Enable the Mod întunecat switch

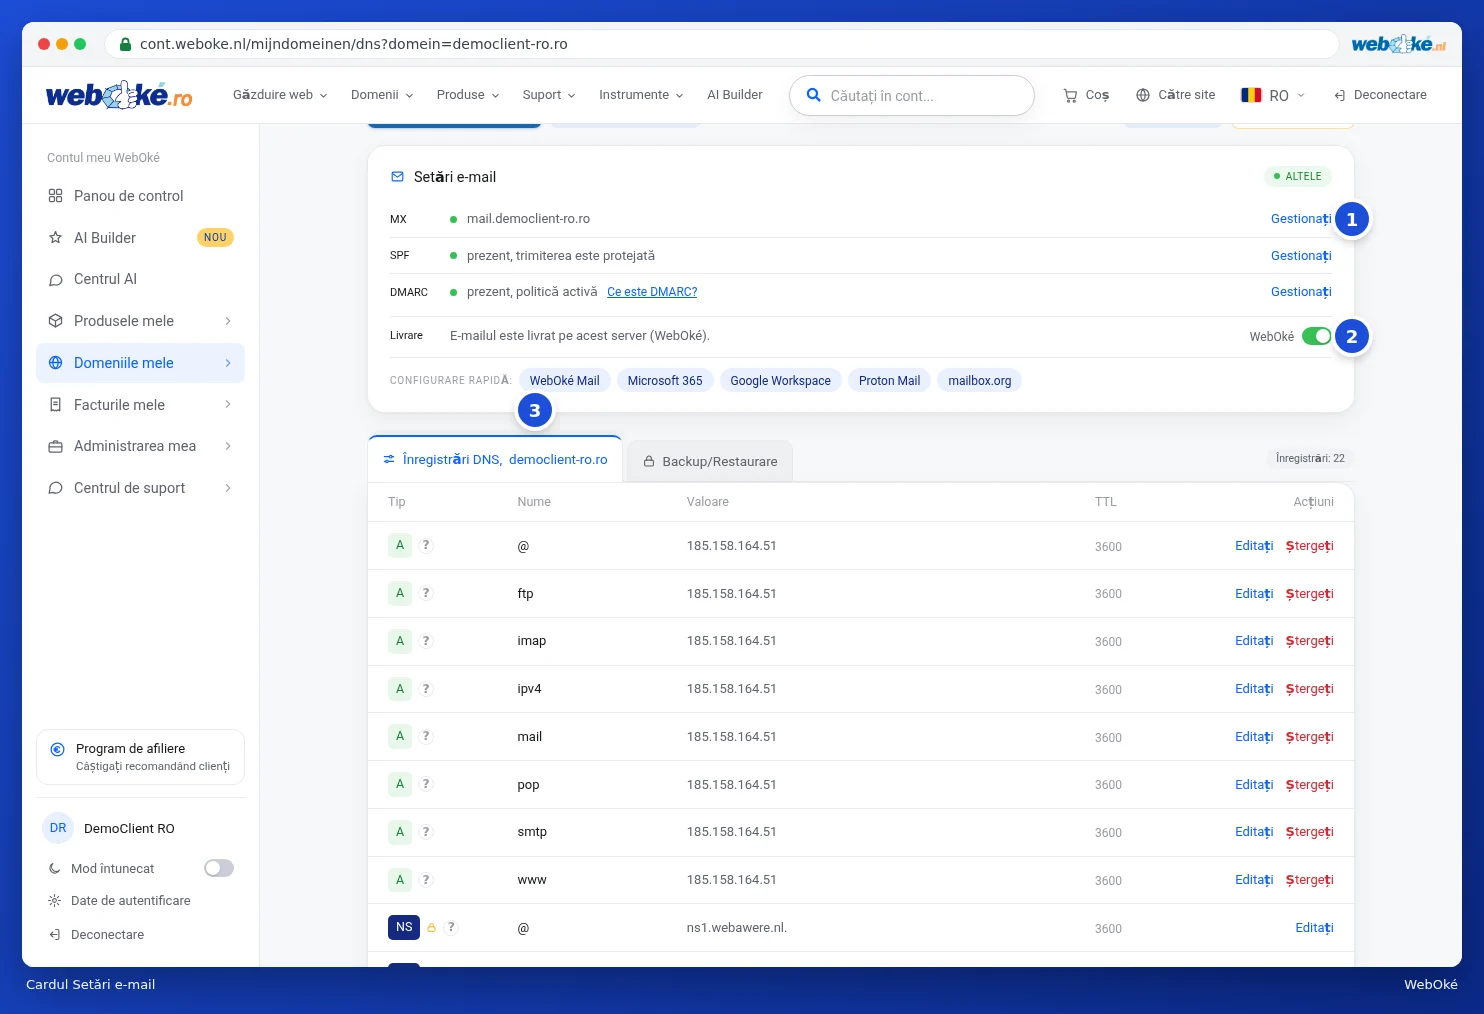(x=219, y=868)
